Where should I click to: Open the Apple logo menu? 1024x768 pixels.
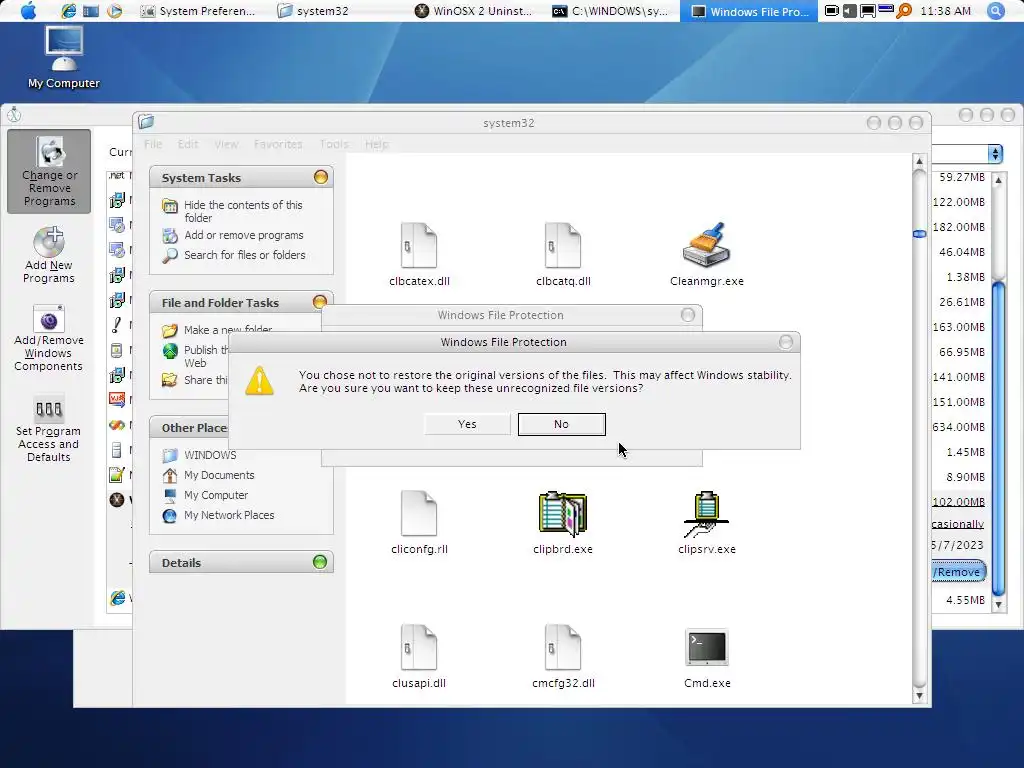pos(29,10)
